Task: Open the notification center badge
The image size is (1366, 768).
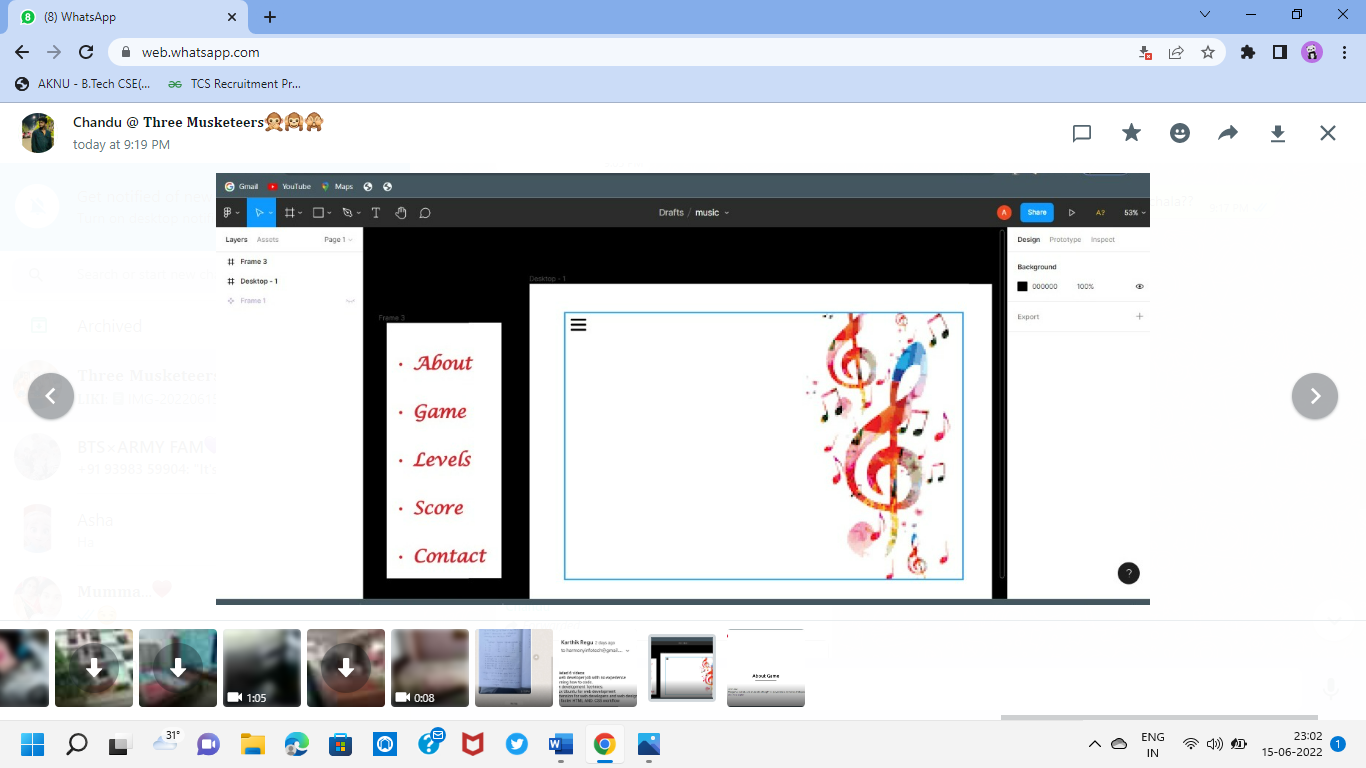Action: (x=1338, y=744)
